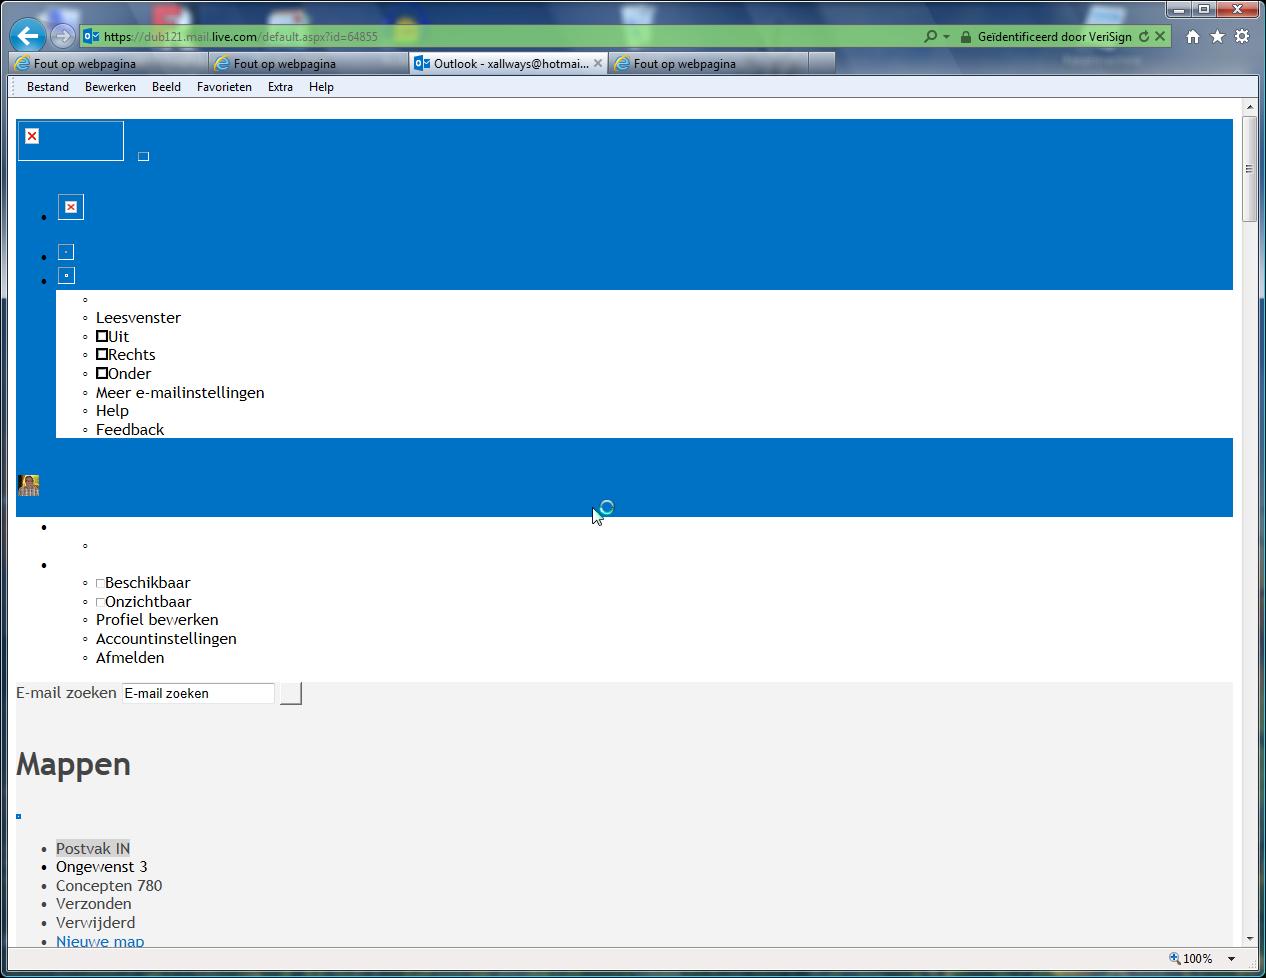Open the zoom level dropdown at 100%
1266x978 pixels.
tap(1232, 958)
